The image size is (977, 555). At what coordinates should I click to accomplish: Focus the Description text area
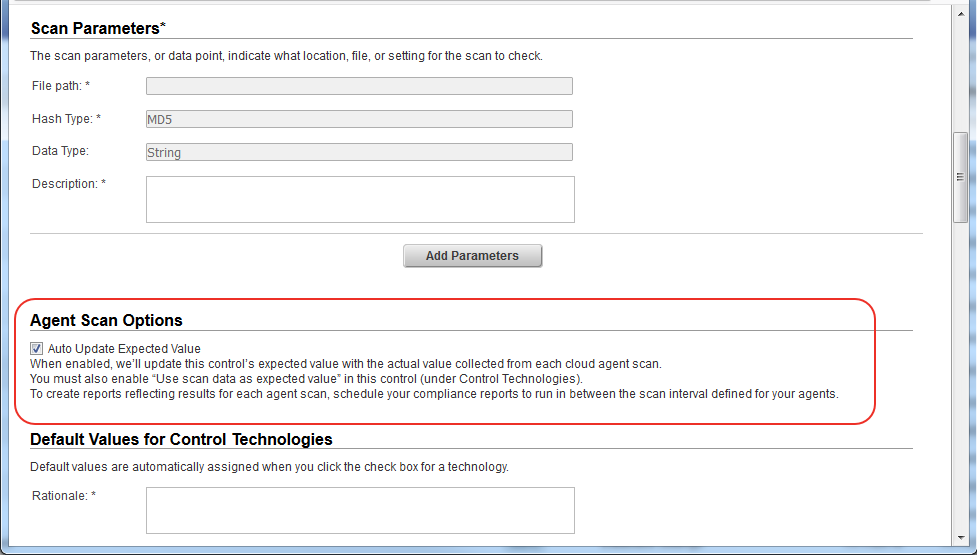pyautogui.click(x=360, y=199)
